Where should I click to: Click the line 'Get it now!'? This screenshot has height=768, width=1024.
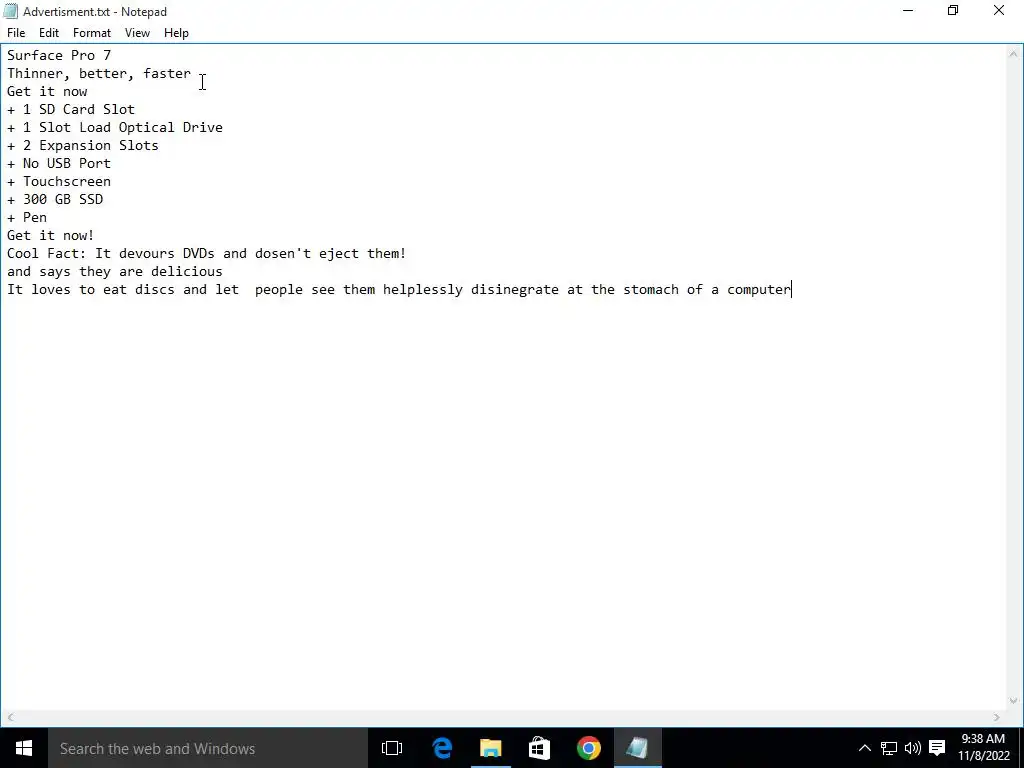point(50,235)
